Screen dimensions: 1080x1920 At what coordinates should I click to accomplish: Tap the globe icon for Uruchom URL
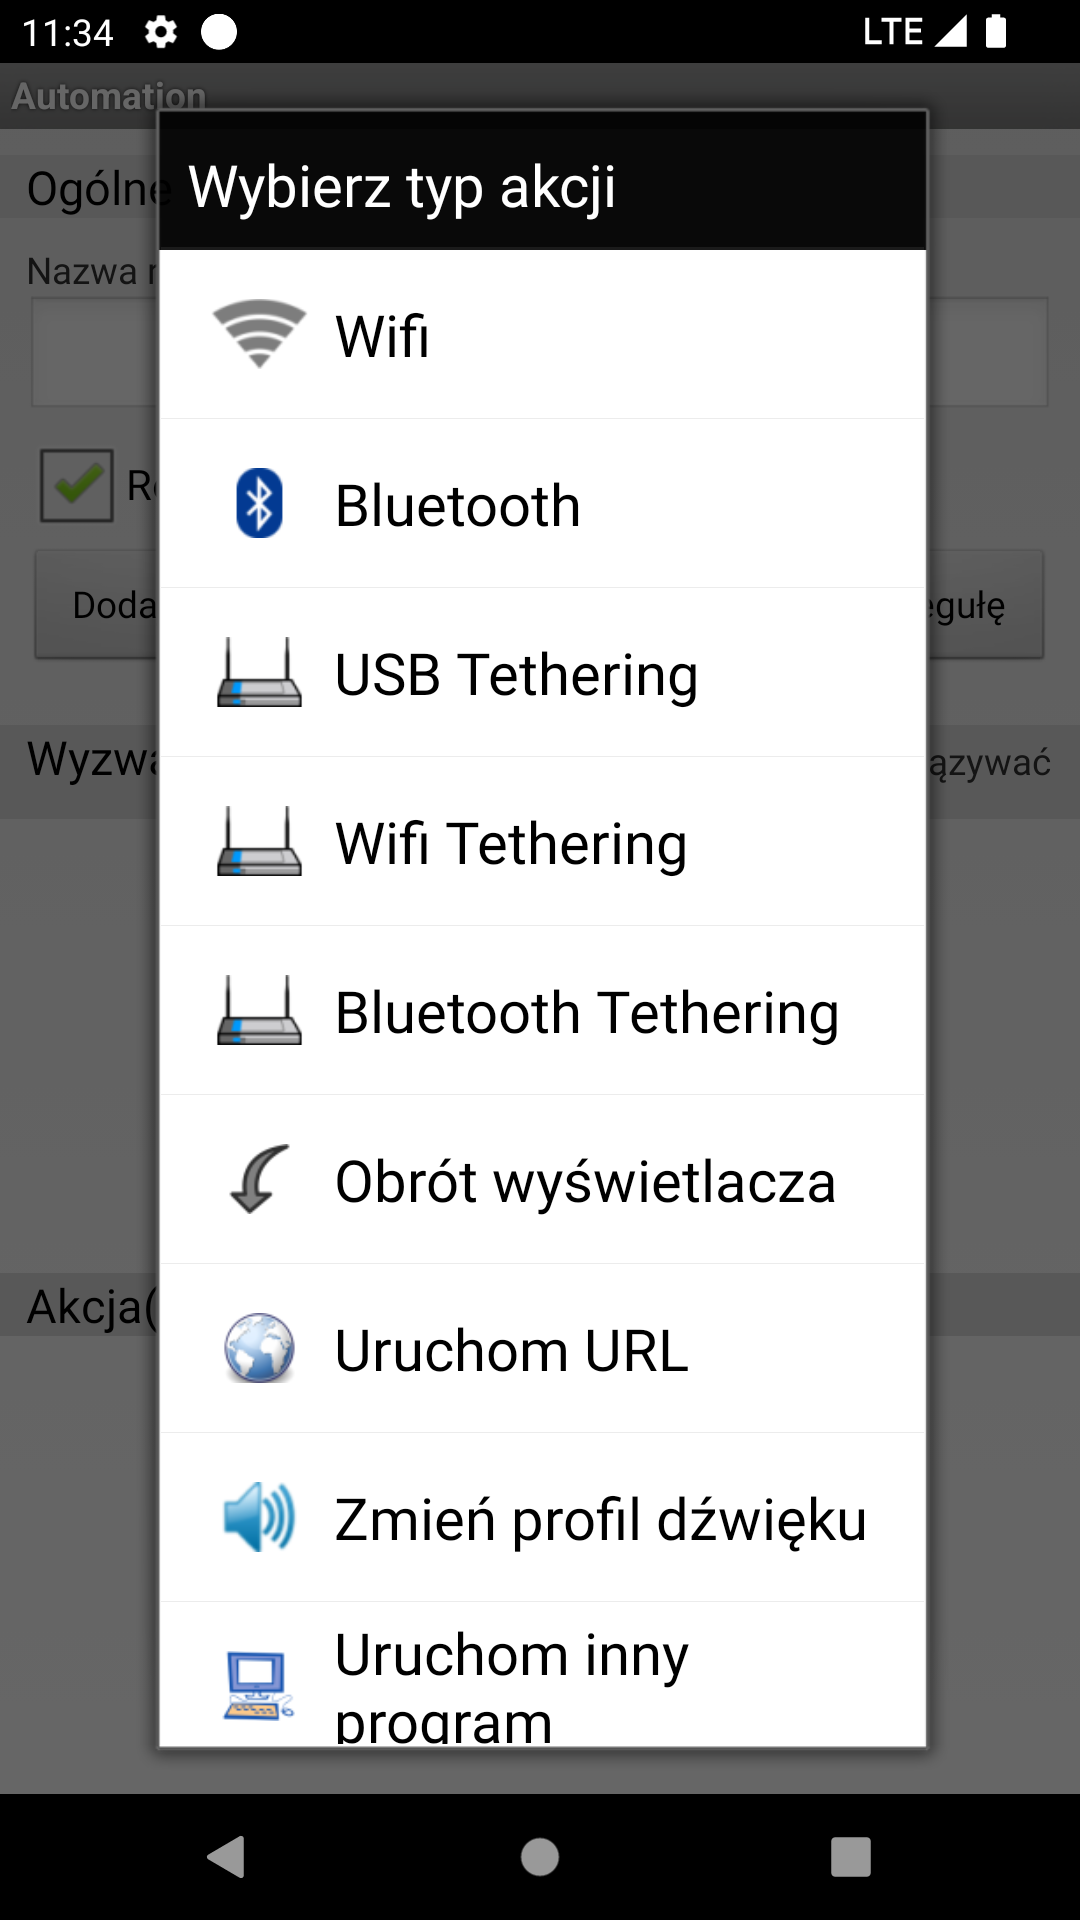[259, 1349]
